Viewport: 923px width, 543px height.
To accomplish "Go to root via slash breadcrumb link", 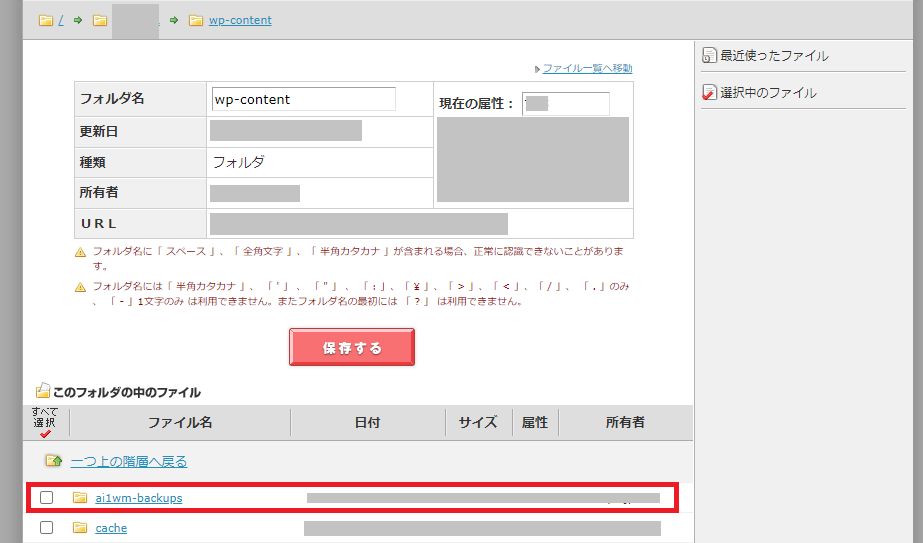I will pyautogui.click(x=61, y=20).
